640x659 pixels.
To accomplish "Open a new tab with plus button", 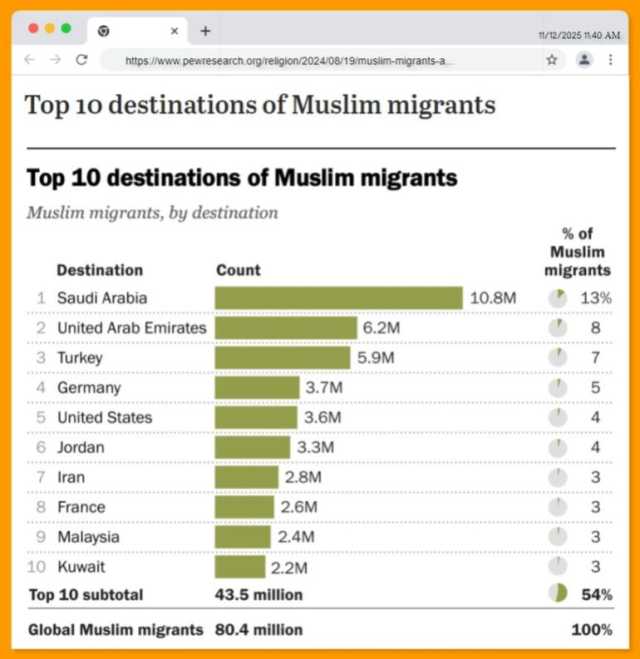I will [205, 30].
